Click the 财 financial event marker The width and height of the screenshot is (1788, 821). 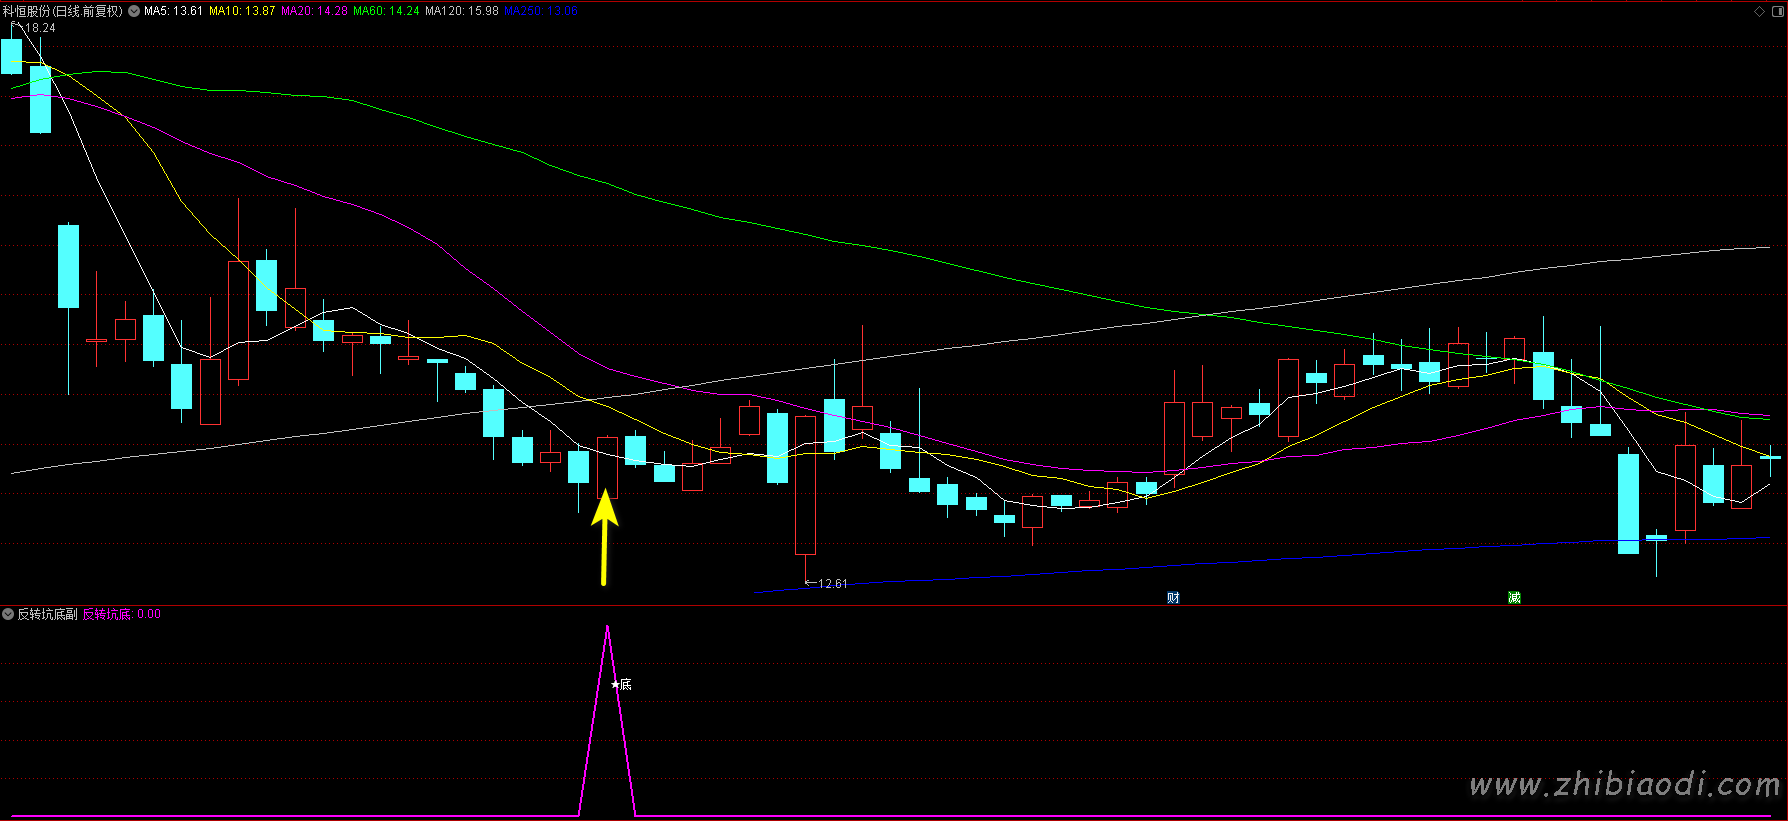click(1173, 597)
